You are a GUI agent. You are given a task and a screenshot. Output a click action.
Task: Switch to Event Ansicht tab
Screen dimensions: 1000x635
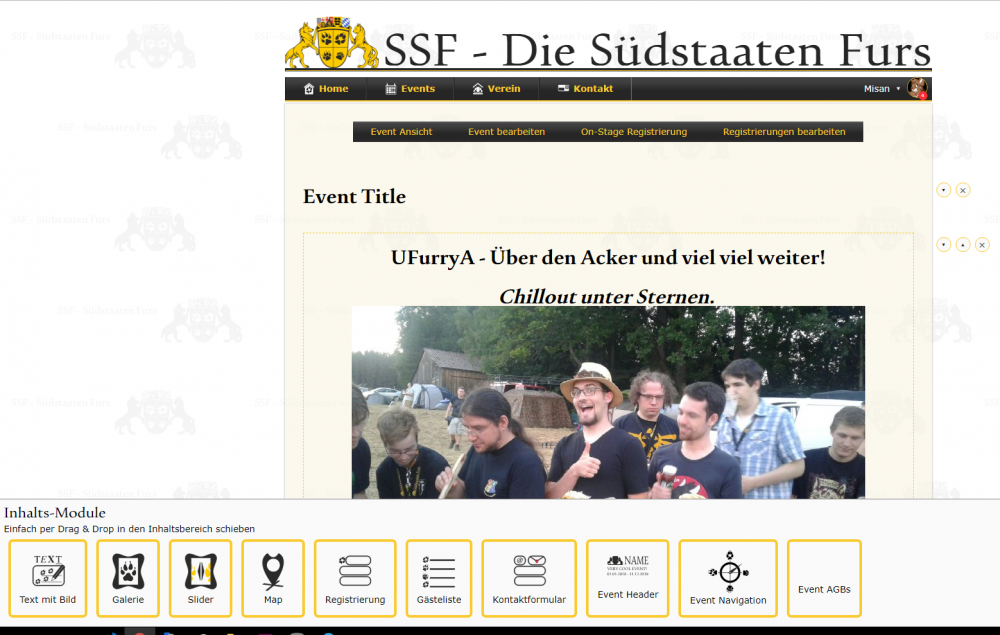coord(401,132)
